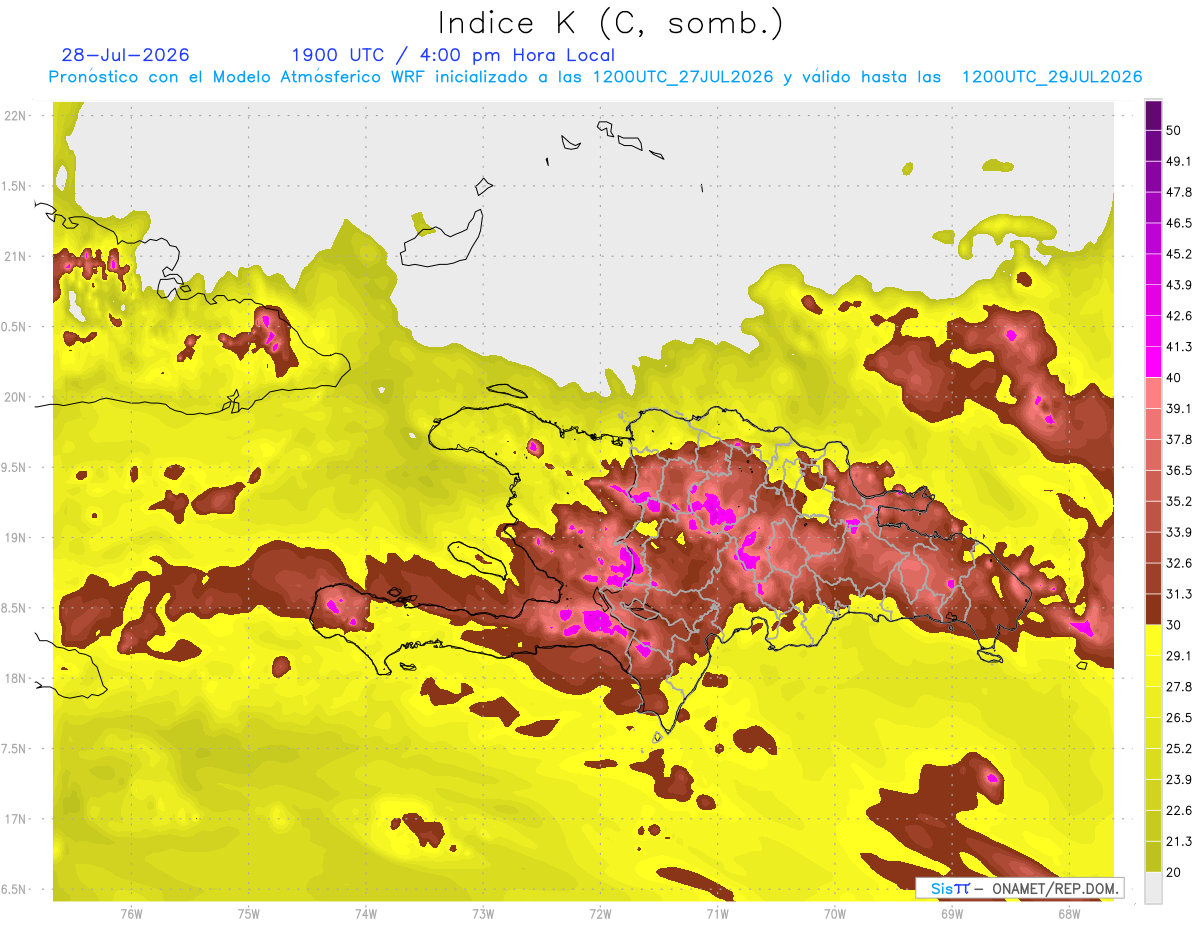This screenshot has width=1200, height=927.
Task: Click the legend value "23.9"
Action: pyautogui.click(x=1179, y=780)
